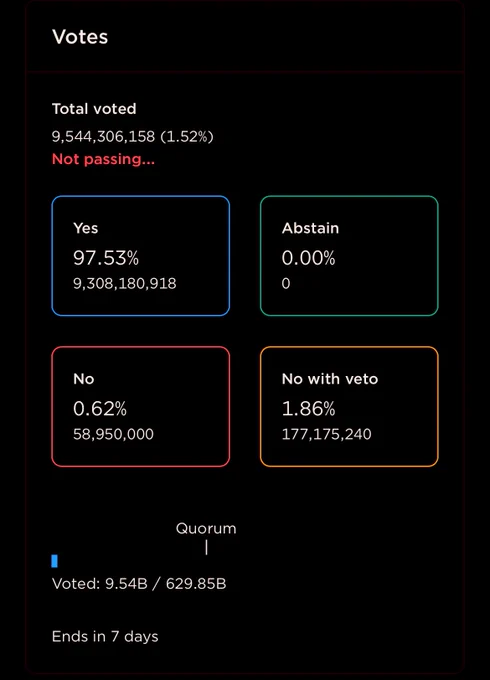Click the Quorum label

(x=206, y=528)
